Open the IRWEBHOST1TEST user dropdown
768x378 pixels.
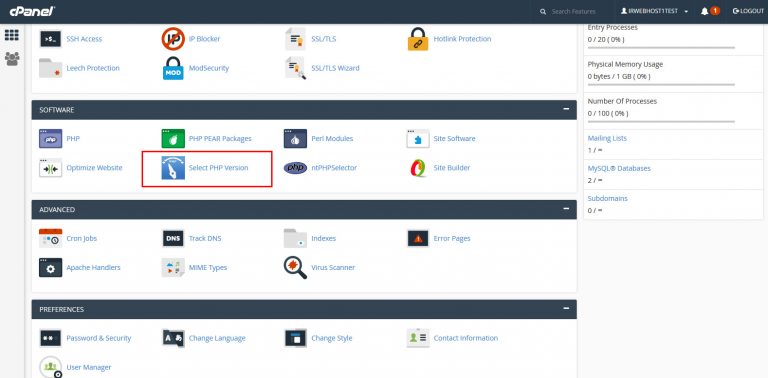(x=655, y=11)
